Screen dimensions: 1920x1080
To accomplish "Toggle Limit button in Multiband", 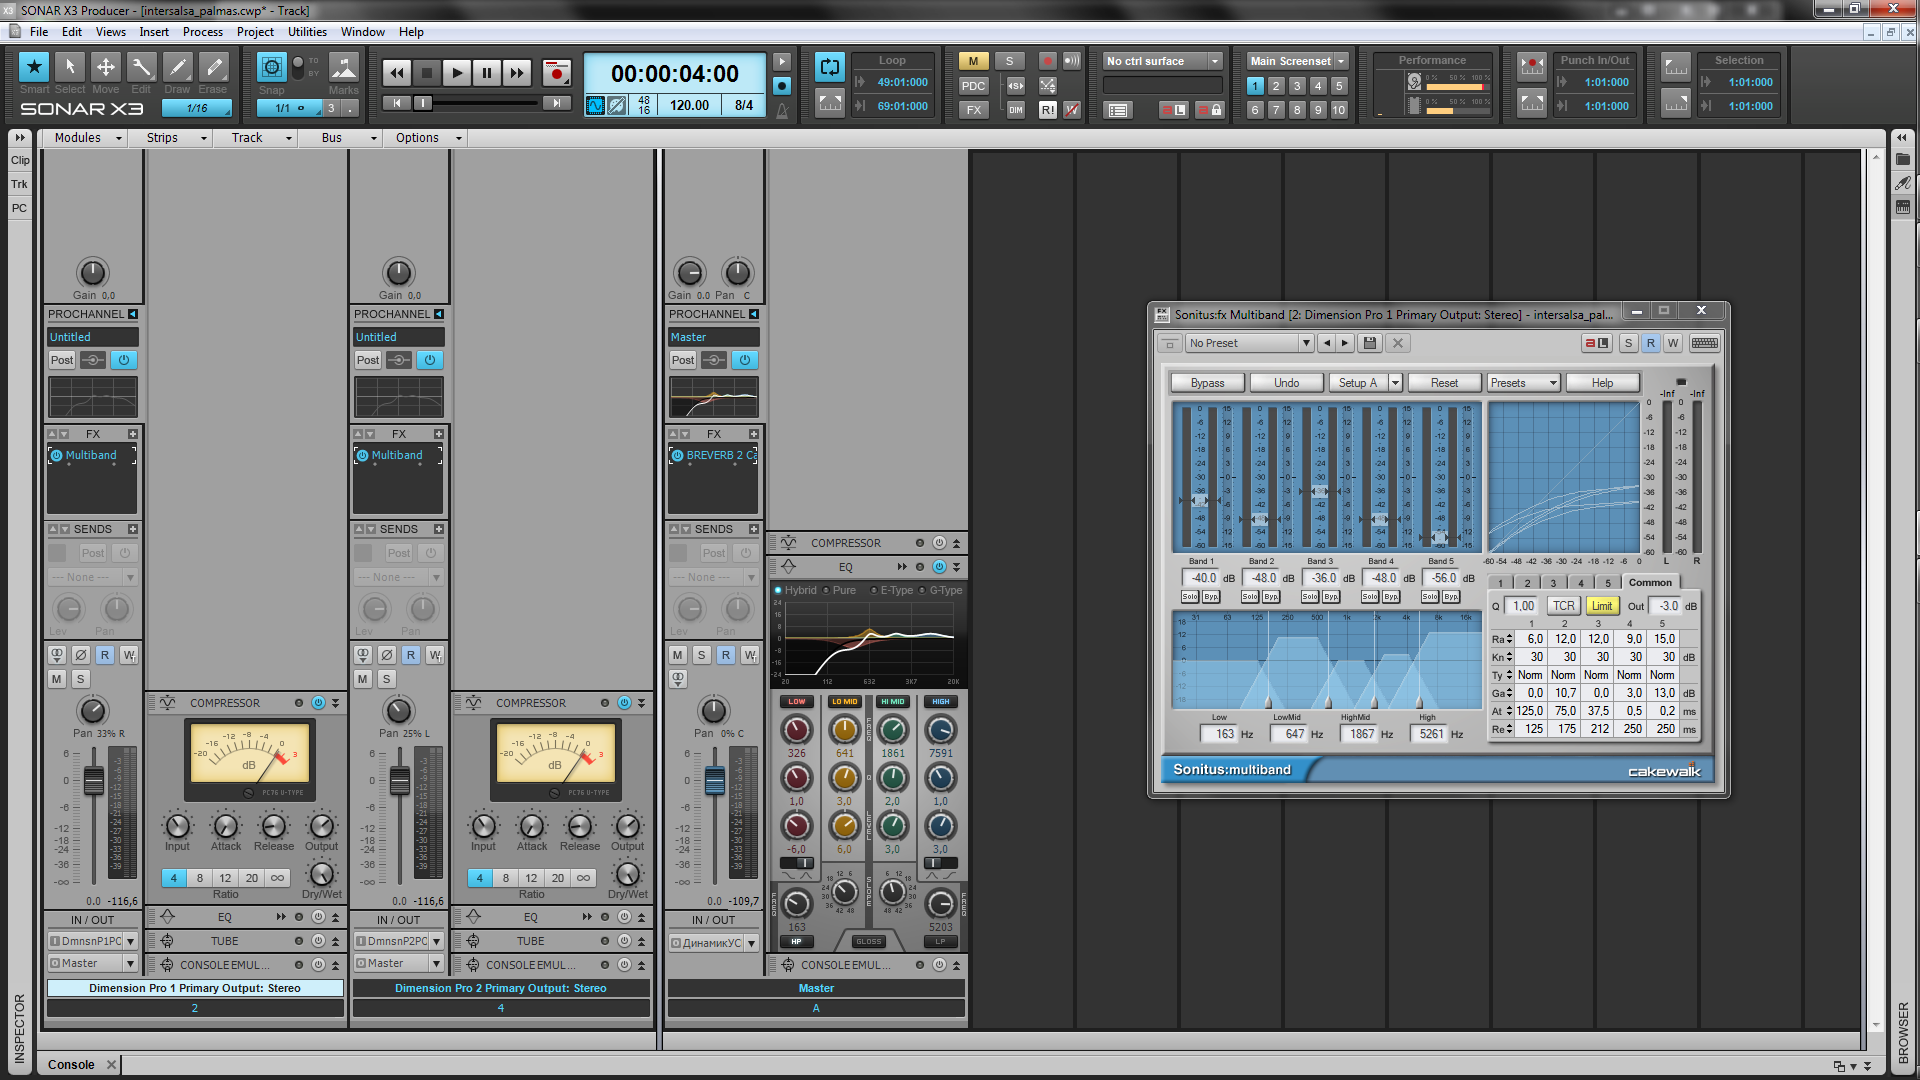I will (1602, 606).
